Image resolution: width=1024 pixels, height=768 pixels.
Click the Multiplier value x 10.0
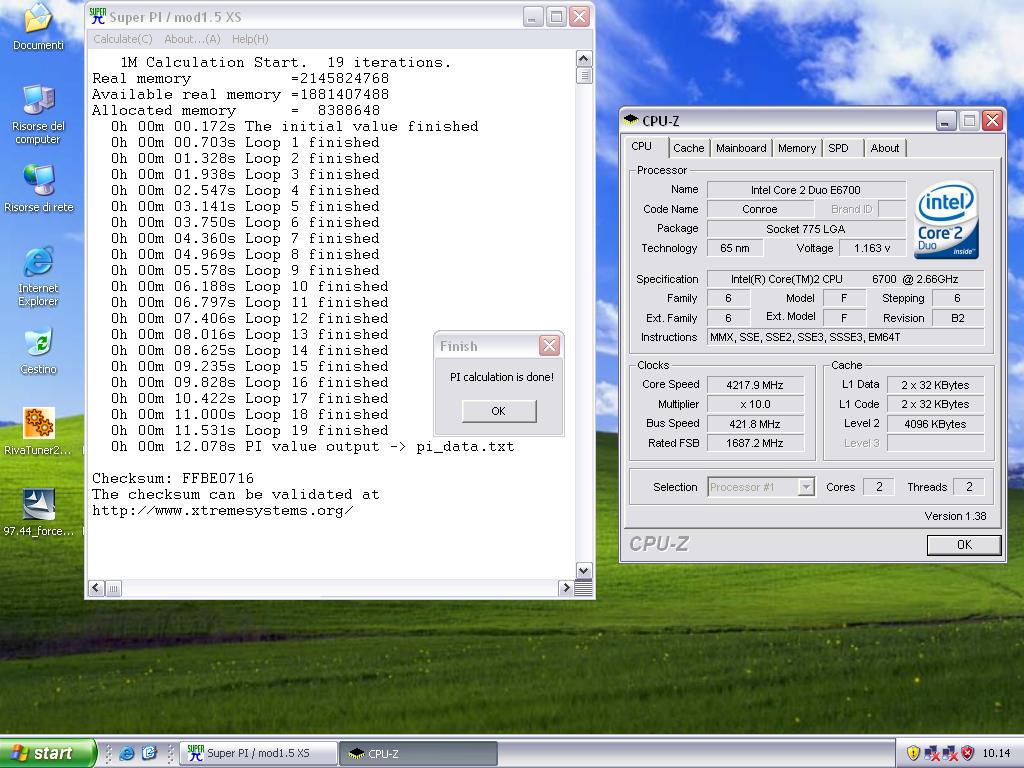pos(755,404)
